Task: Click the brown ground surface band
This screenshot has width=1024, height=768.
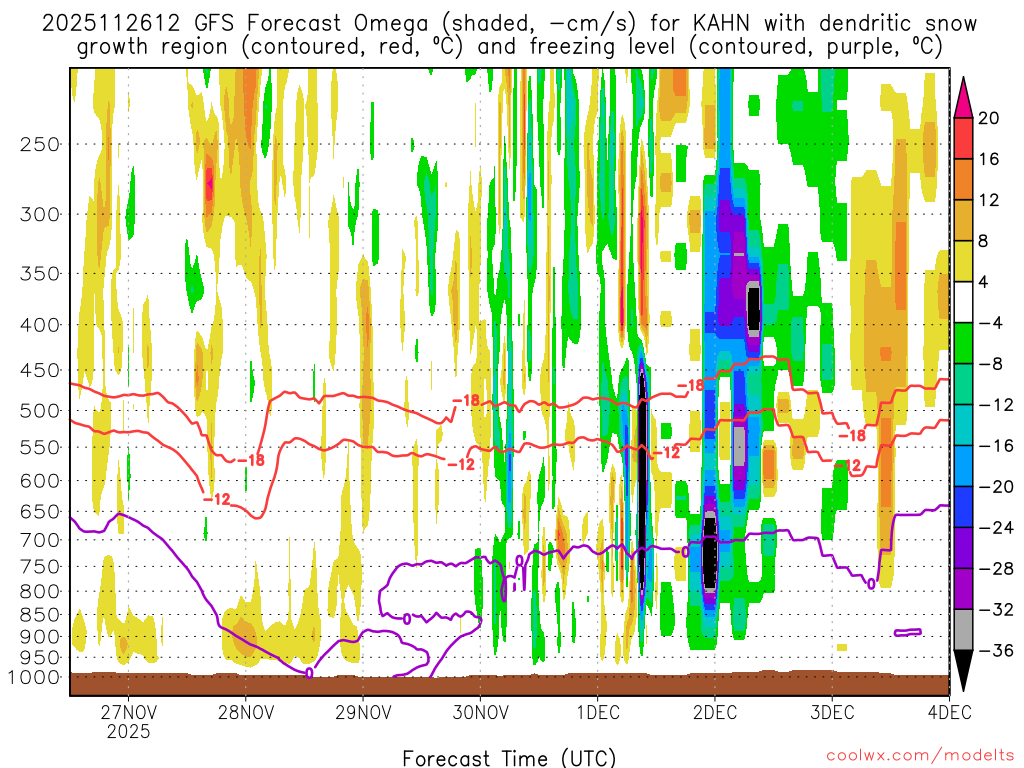Action: click(x=509, y=684)
